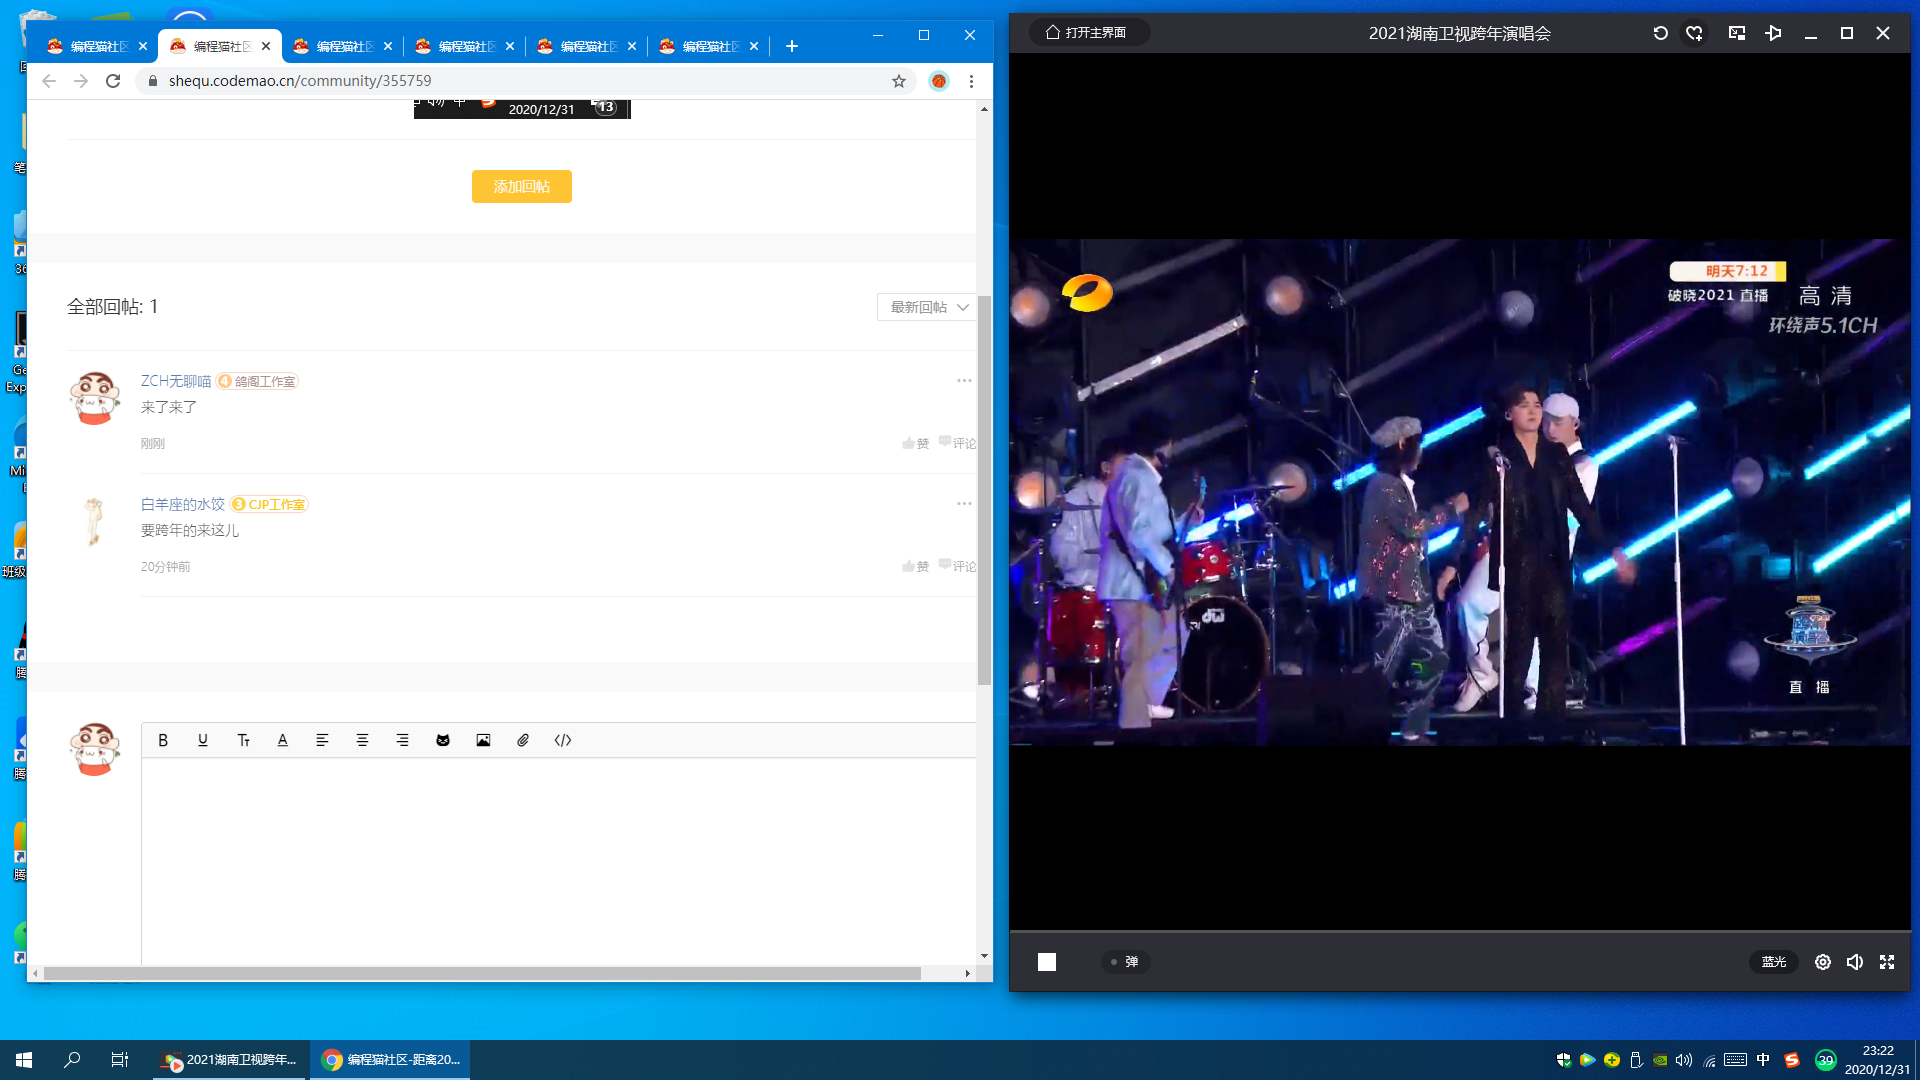The height and width of the screenshot is (1080, 1920).
Task: Open more options for ZCH无聊喵's reply
Action: click(x=964, y=380)
